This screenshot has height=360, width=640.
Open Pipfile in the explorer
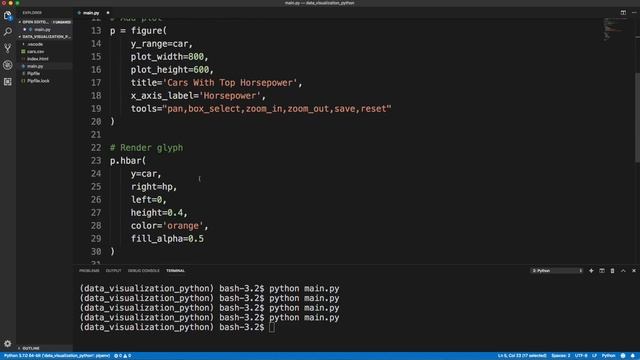click(33, 73)
